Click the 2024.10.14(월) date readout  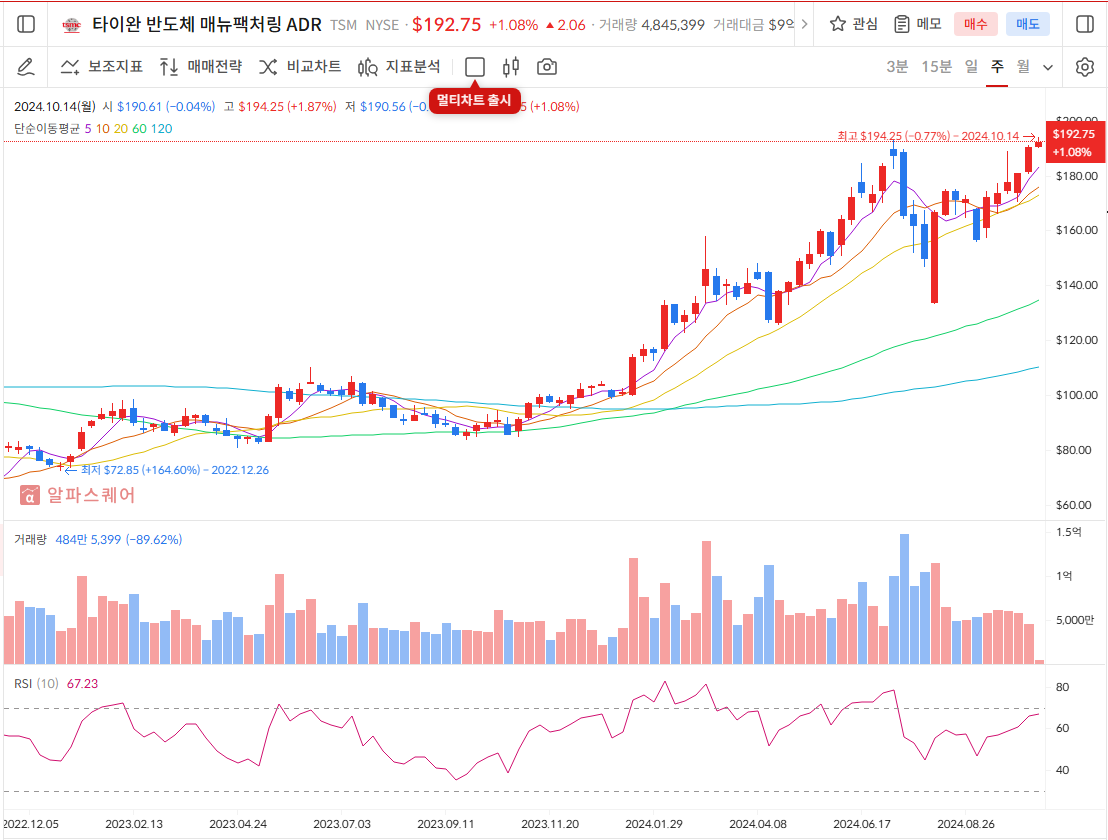[54, 107]
